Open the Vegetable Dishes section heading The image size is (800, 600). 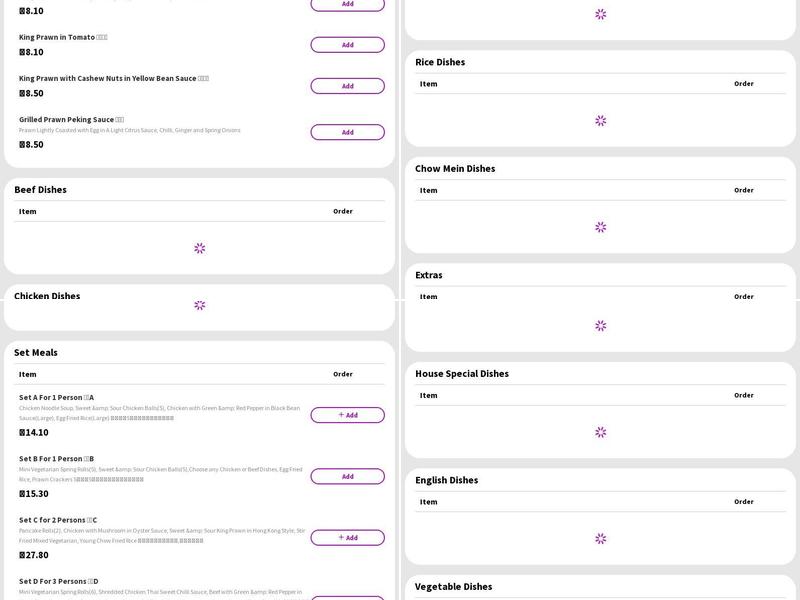point(453,587)
